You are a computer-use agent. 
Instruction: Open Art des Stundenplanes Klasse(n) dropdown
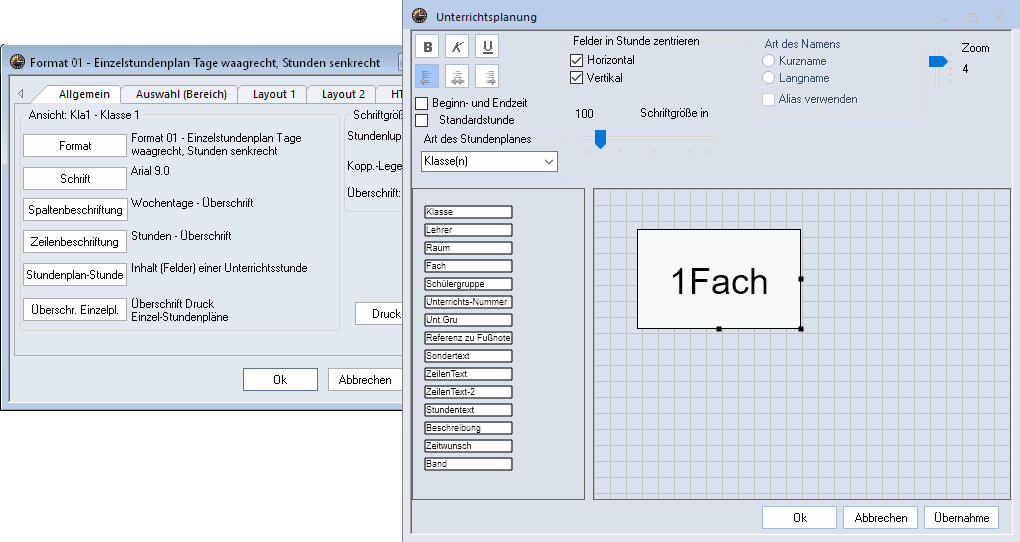[489, 161]
